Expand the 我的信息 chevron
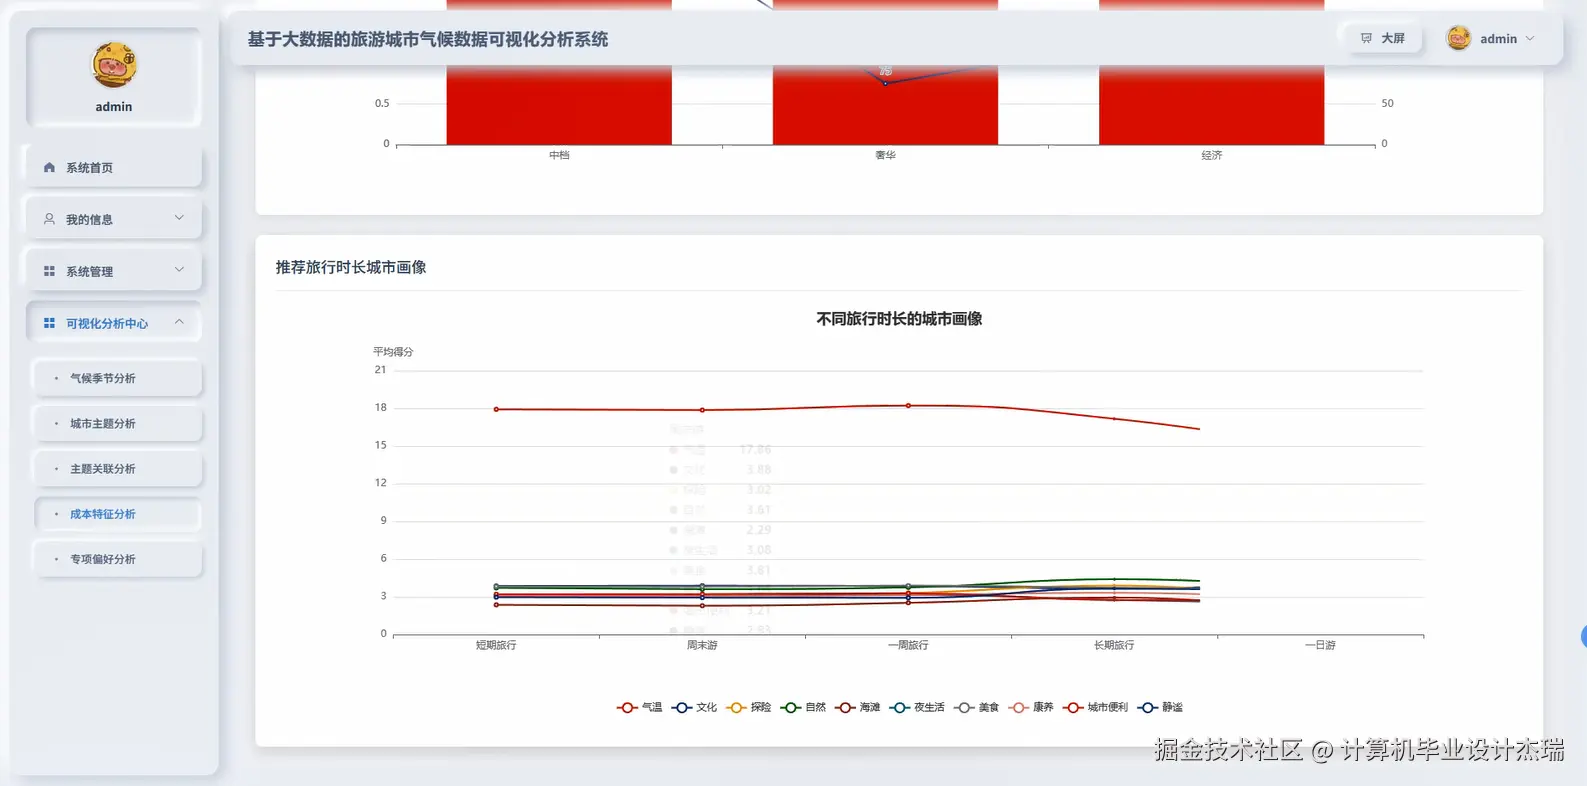The width and height of the screenshot is (1587, 786). (179, 218)
